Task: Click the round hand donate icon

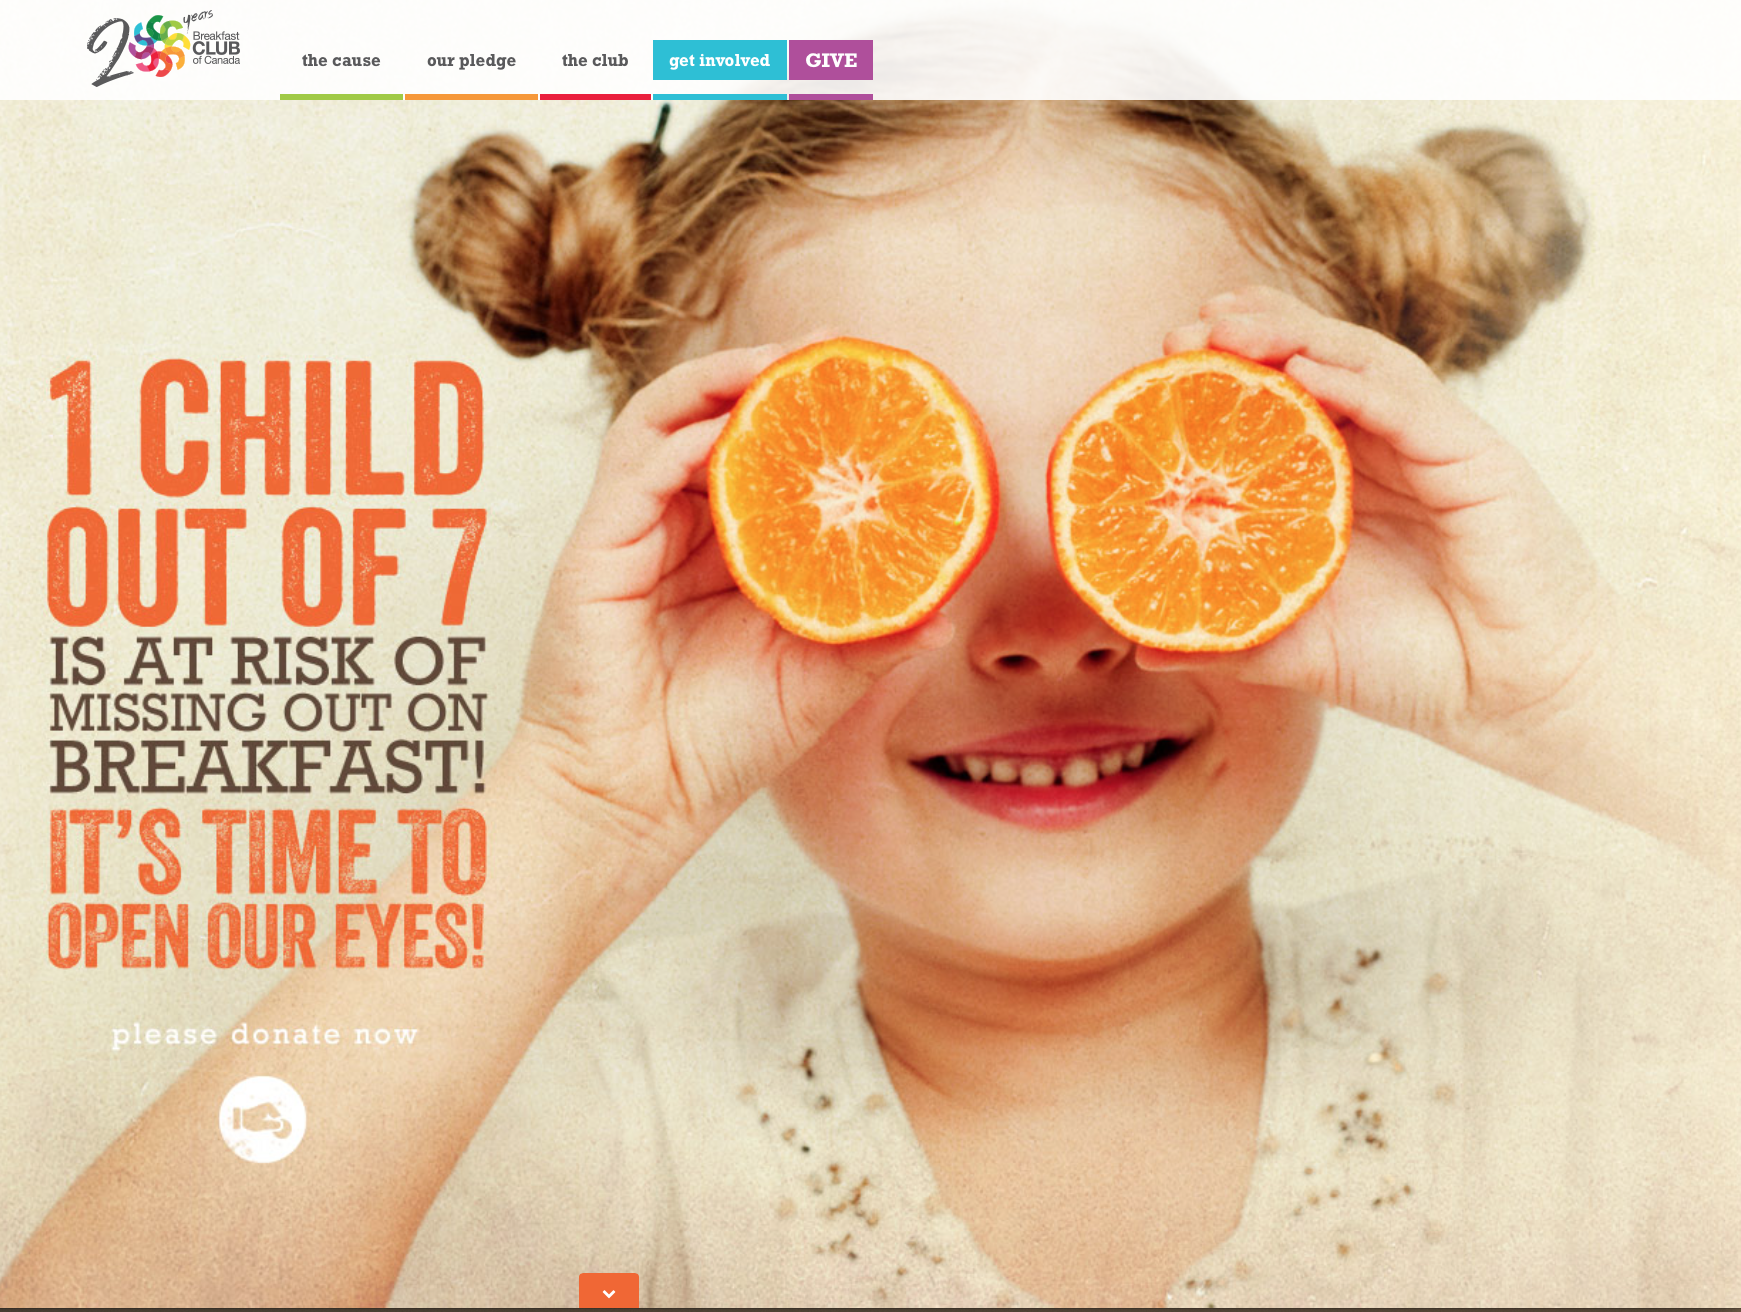Action: coord(263,1119)
